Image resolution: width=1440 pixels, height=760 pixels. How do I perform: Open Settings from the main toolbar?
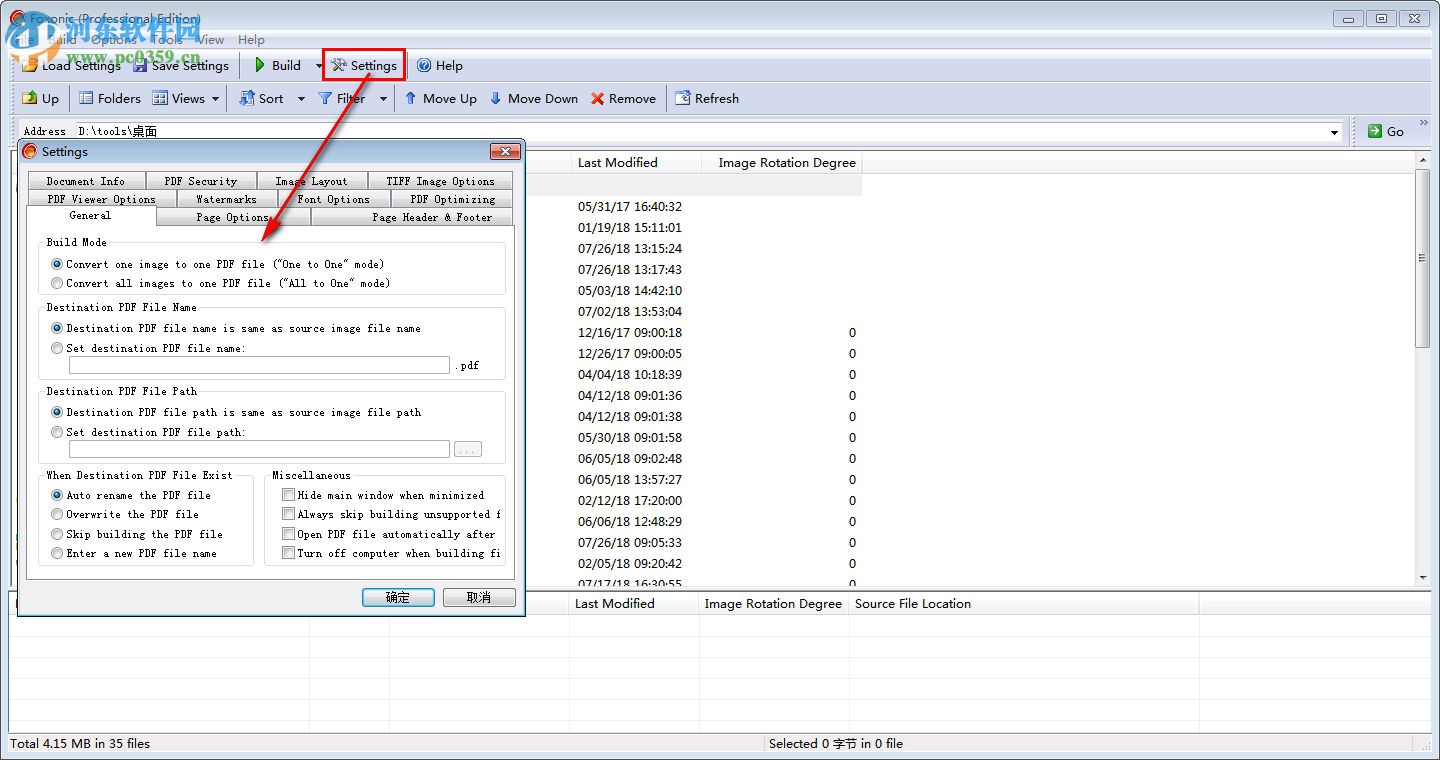point(364,66)
